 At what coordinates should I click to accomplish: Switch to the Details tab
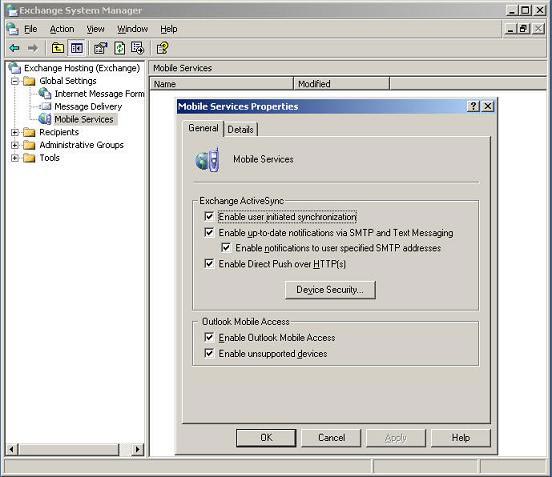pos(240,130)
